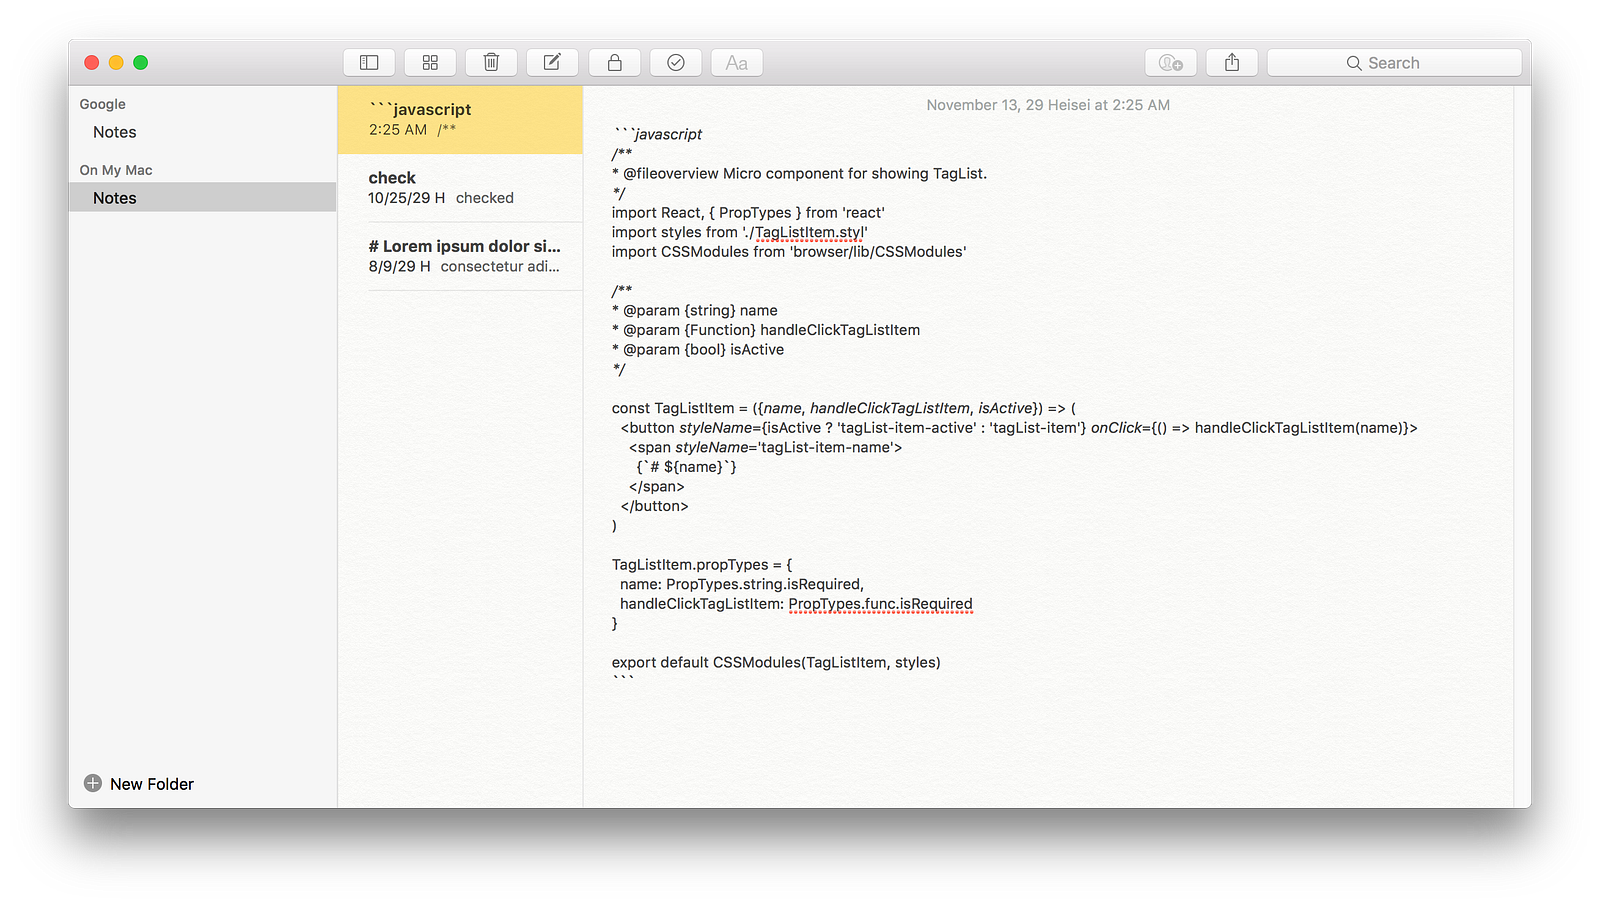Screen dimensions: 1600x906
Task: Create a new note with compose icon
Action: 552,63
